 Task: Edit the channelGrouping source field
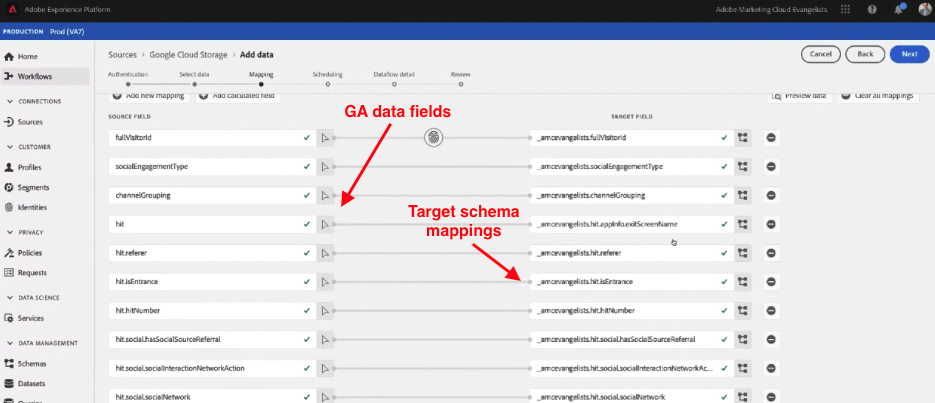212,196
